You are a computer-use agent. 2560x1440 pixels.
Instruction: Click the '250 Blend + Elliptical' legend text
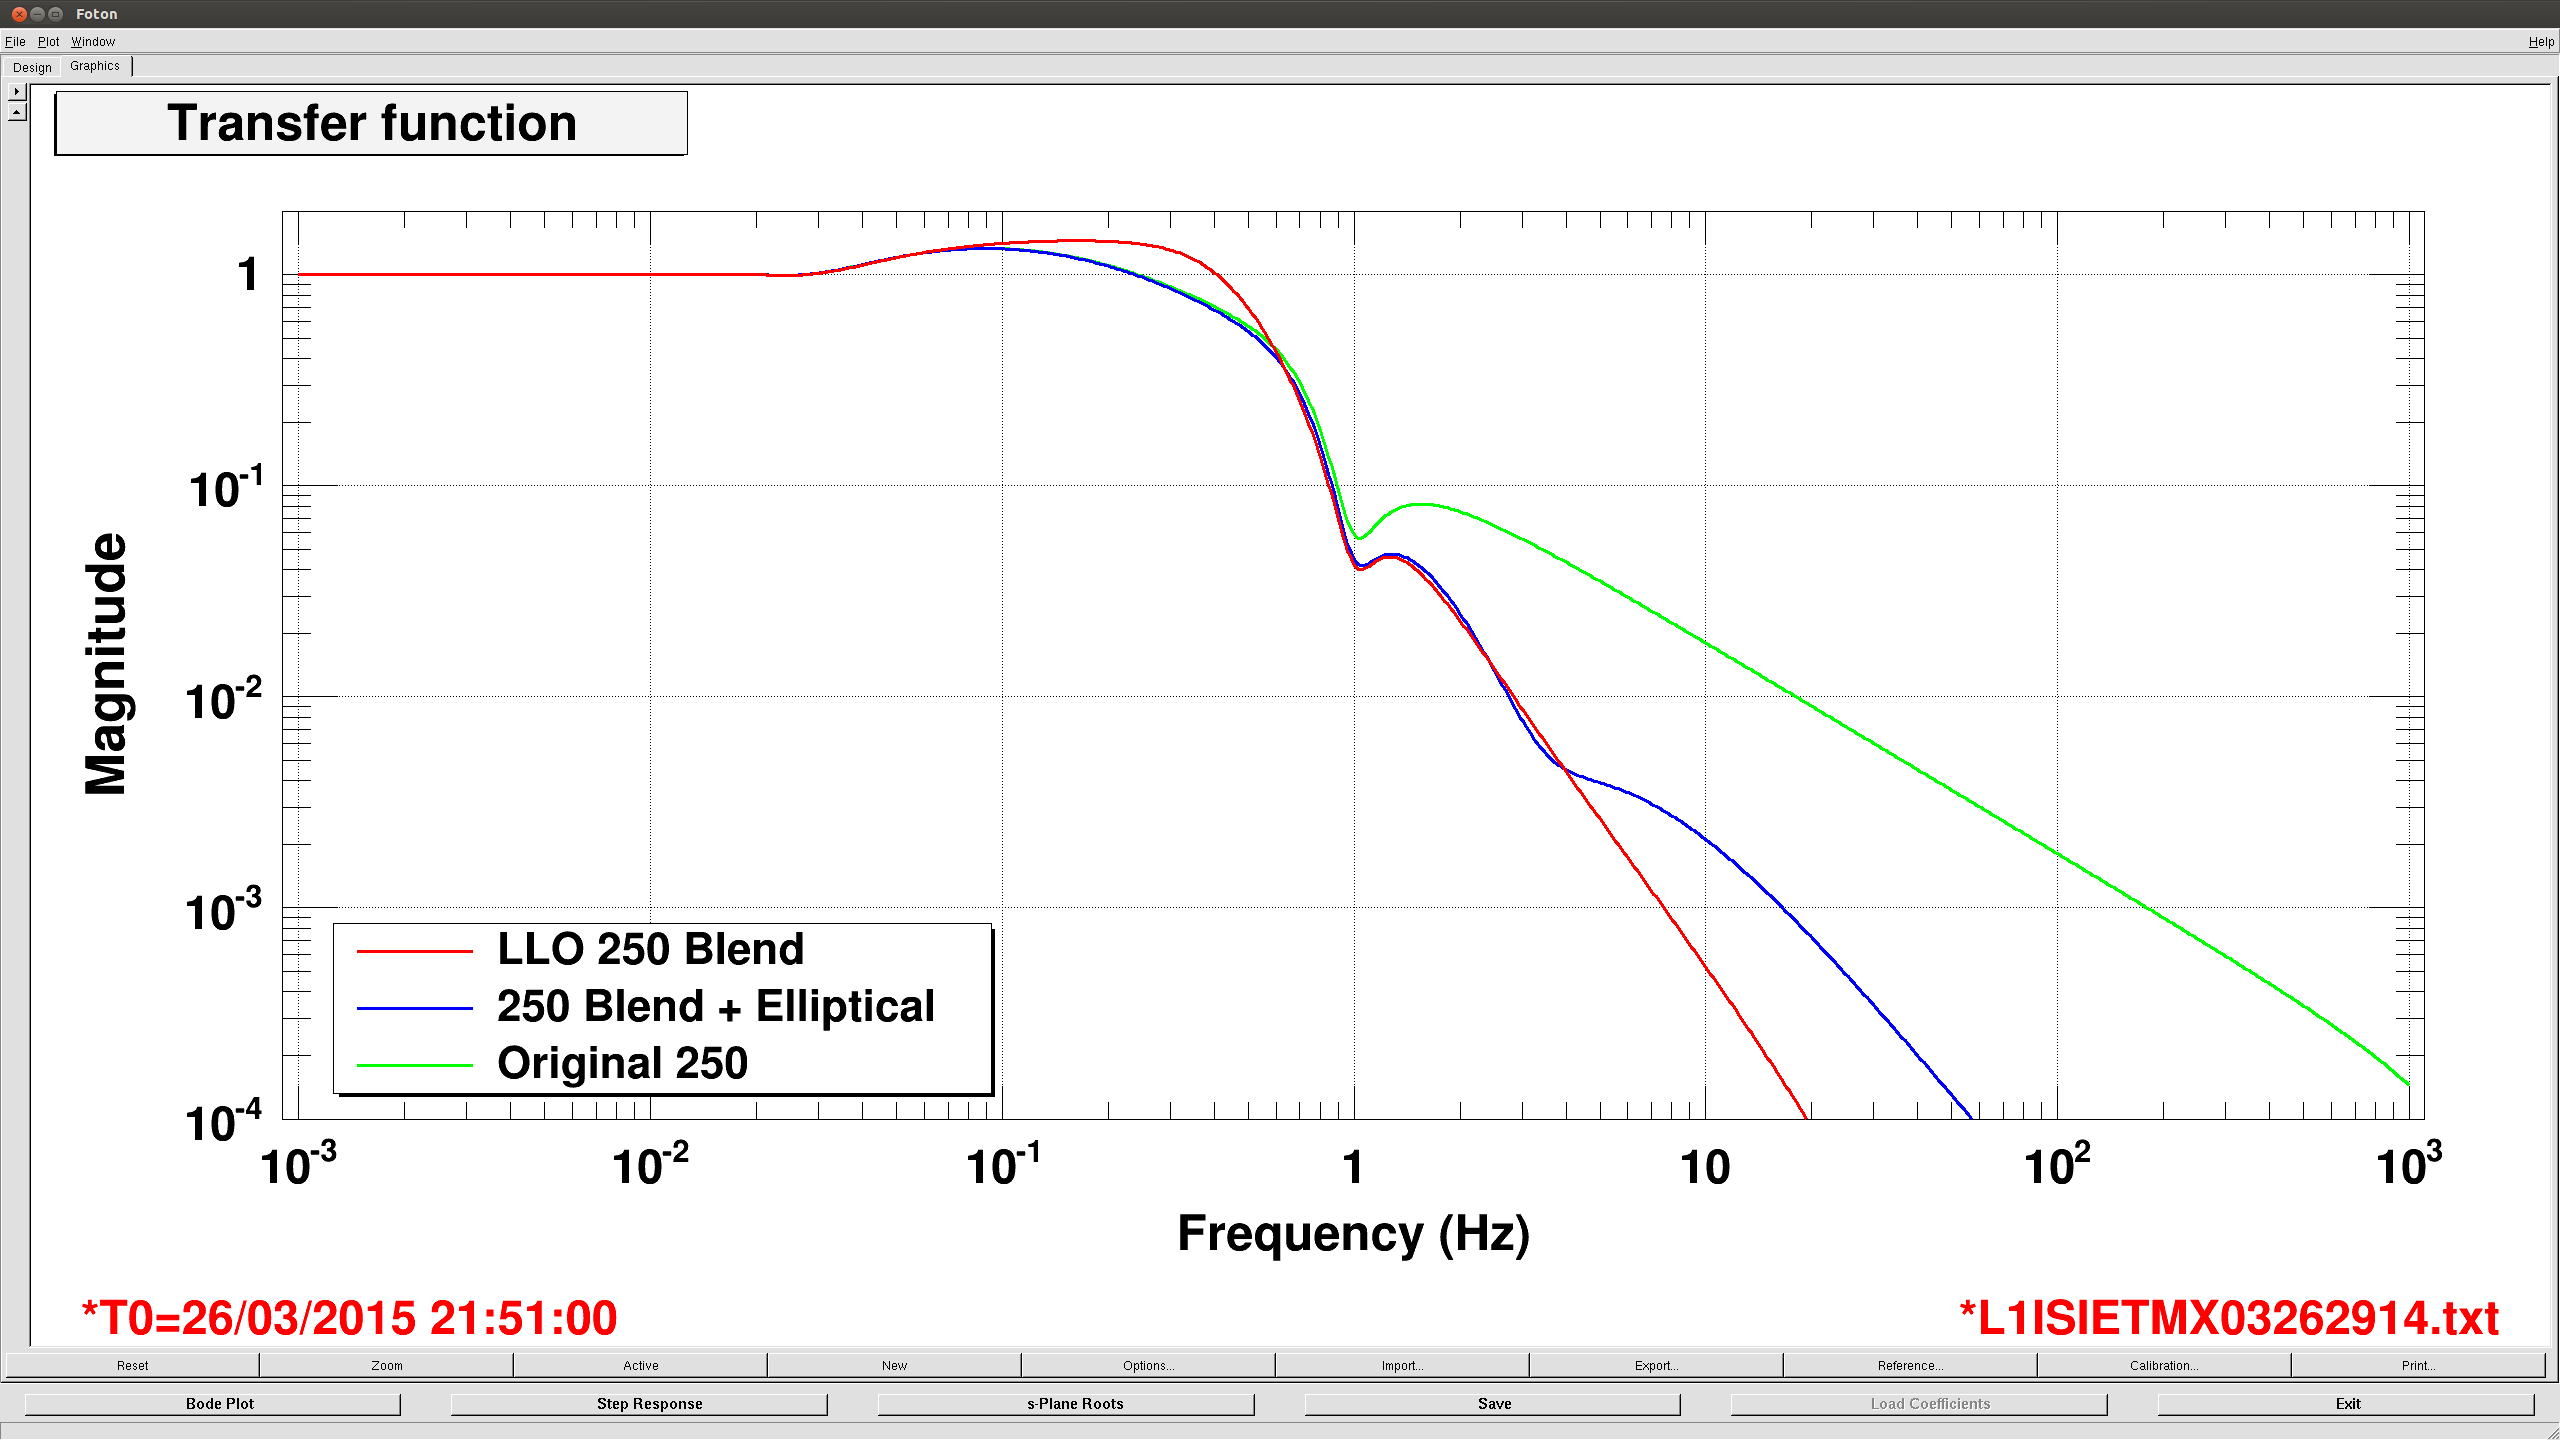point(716,1006)
